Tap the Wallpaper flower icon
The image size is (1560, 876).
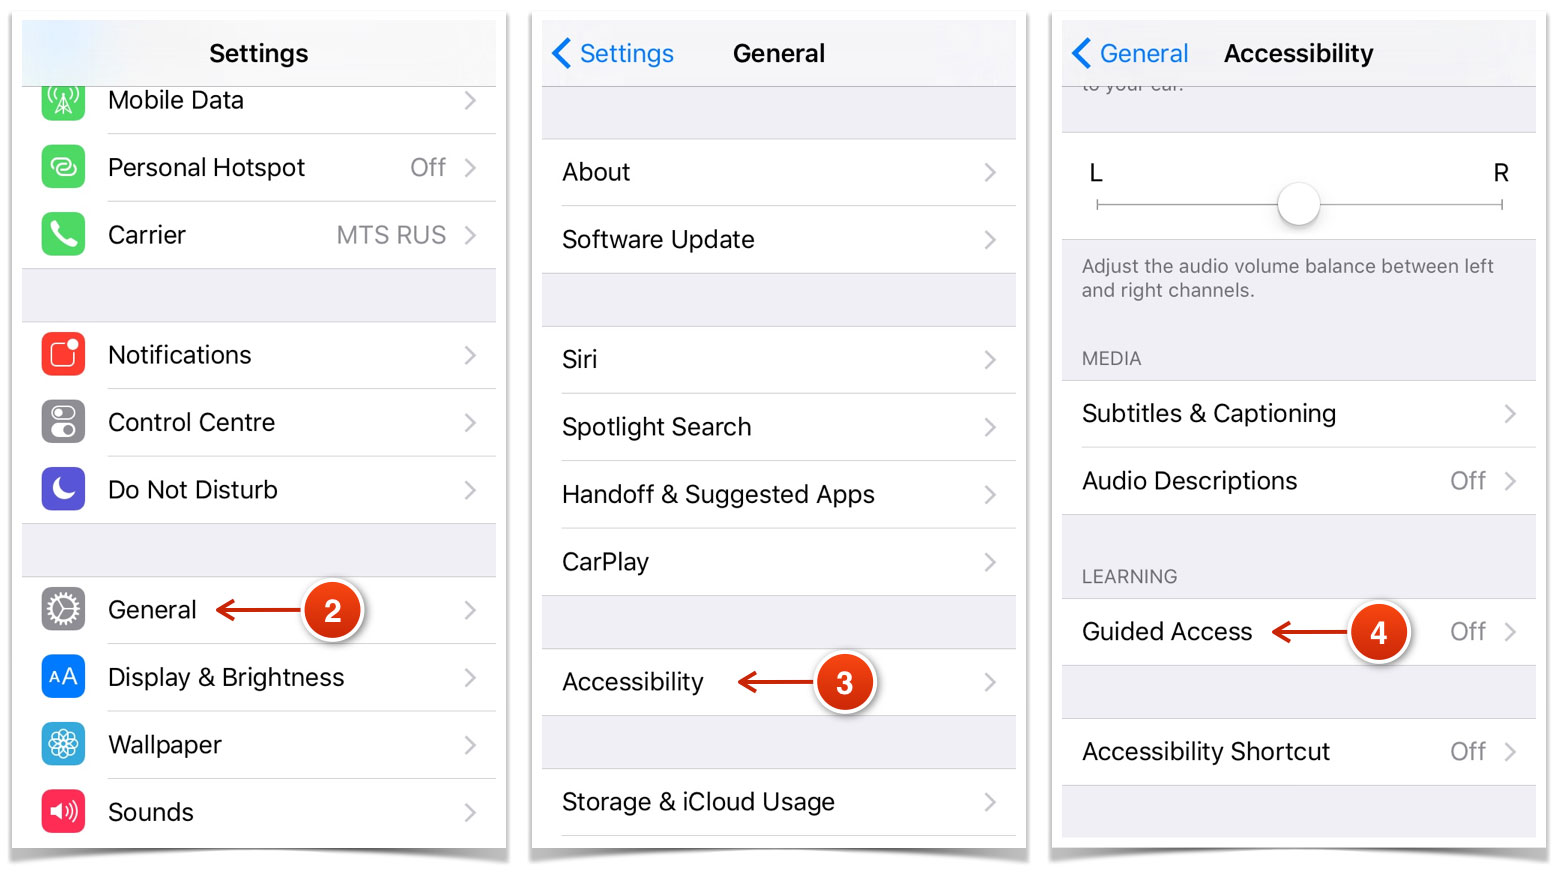(63, 745)
